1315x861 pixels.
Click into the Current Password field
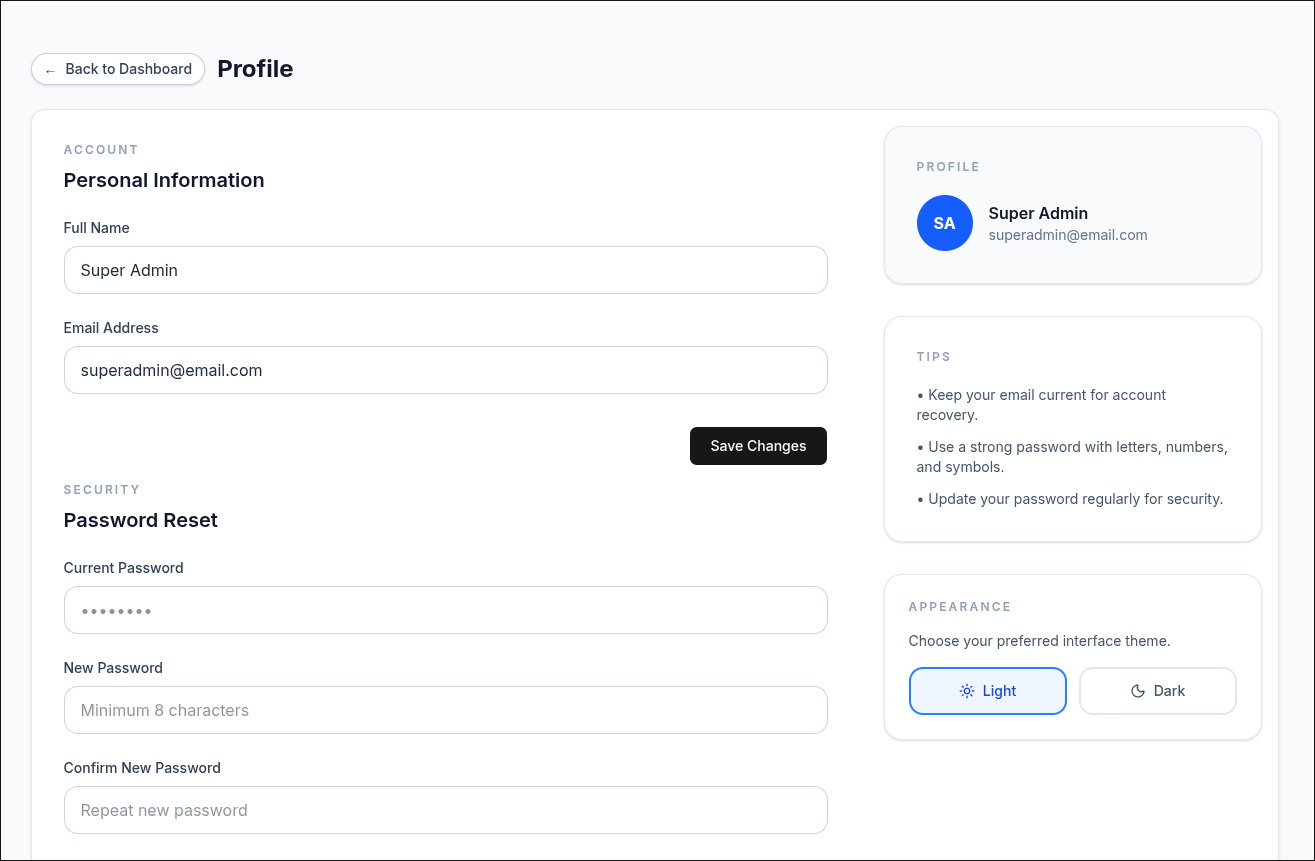coord(446,610)
